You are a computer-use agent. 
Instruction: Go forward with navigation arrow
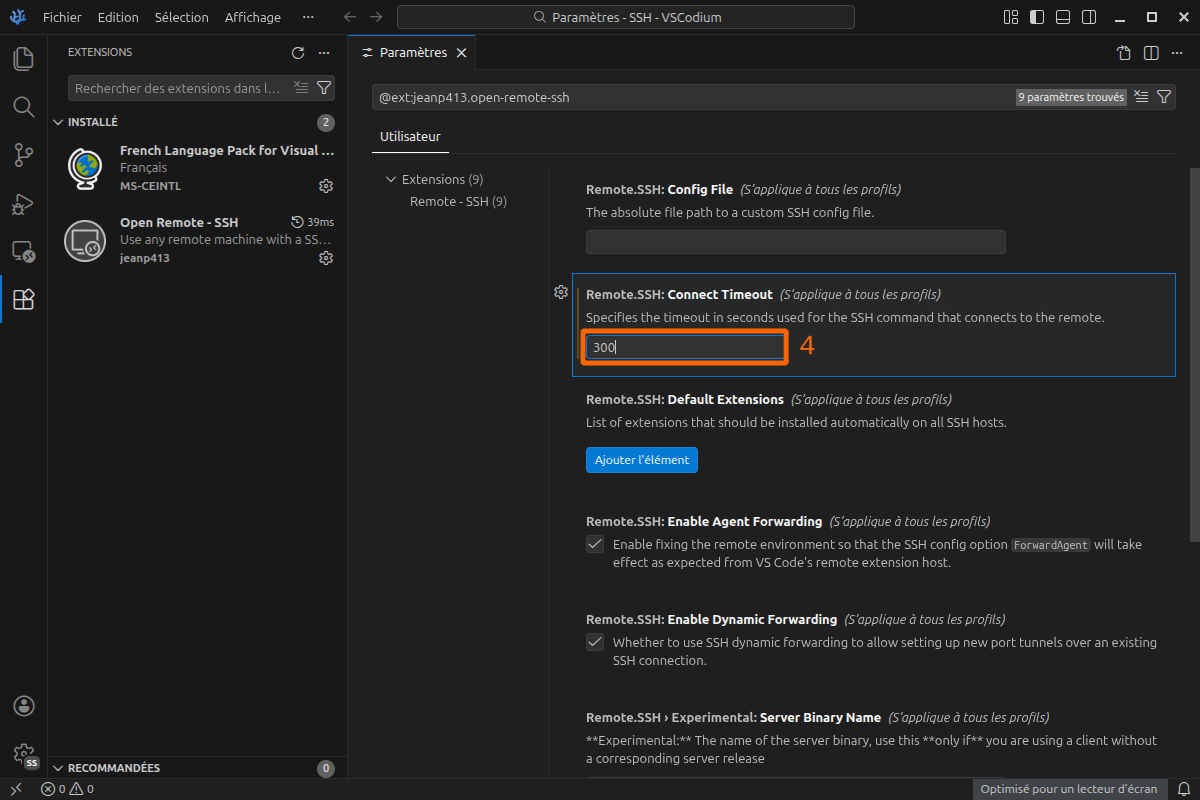pyautogui.click(x=376, y=17)
